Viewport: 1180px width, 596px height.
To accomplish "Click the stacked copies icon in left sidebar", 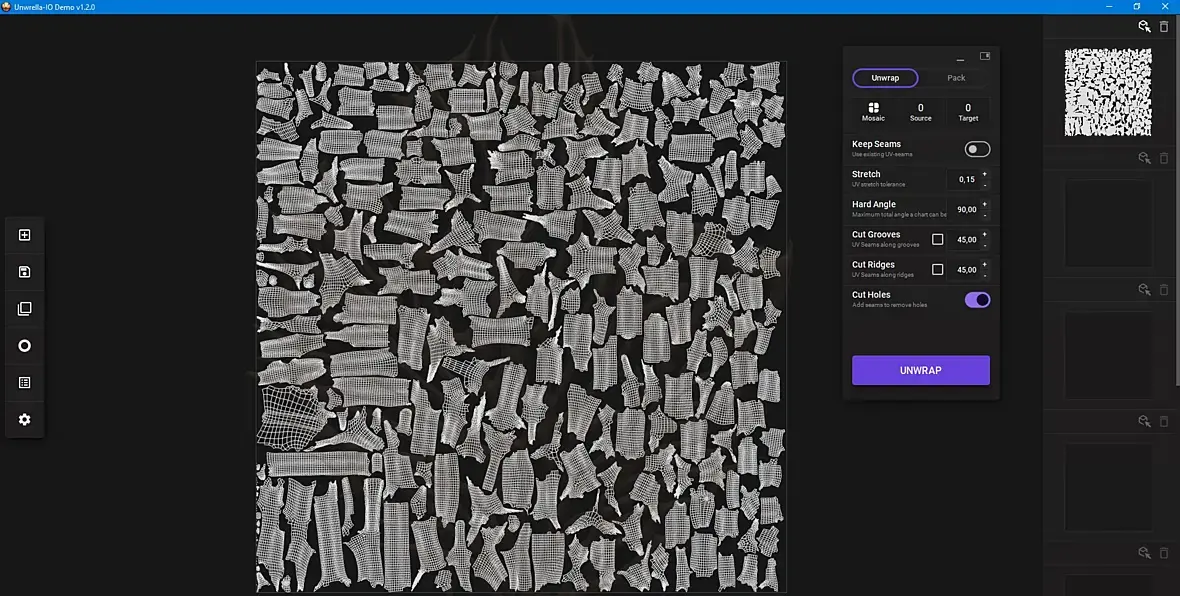I will tap(24, 309).
